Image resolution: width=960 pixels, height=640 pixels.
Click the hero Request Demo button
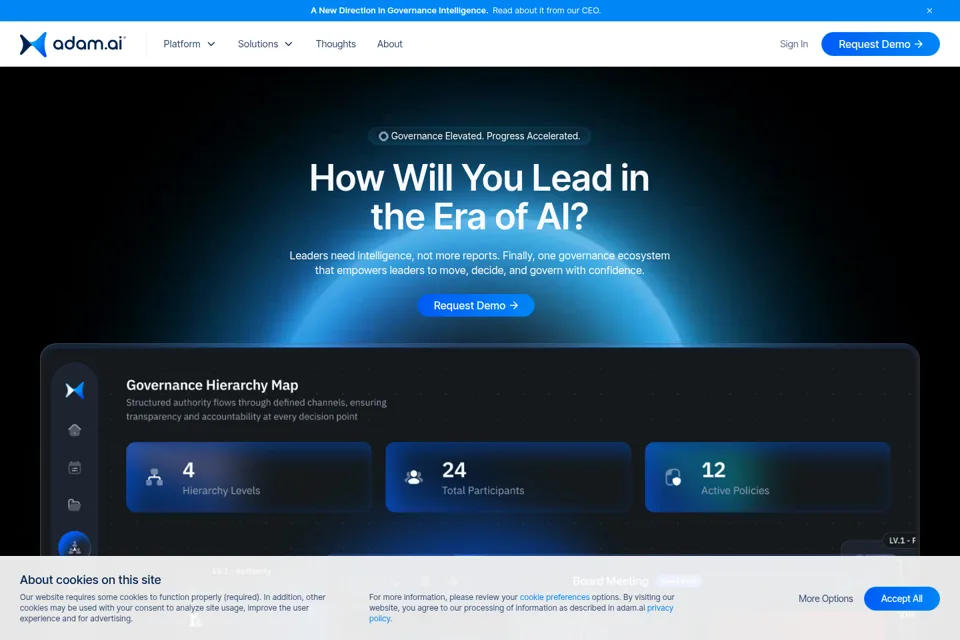(x=476, y=306)
